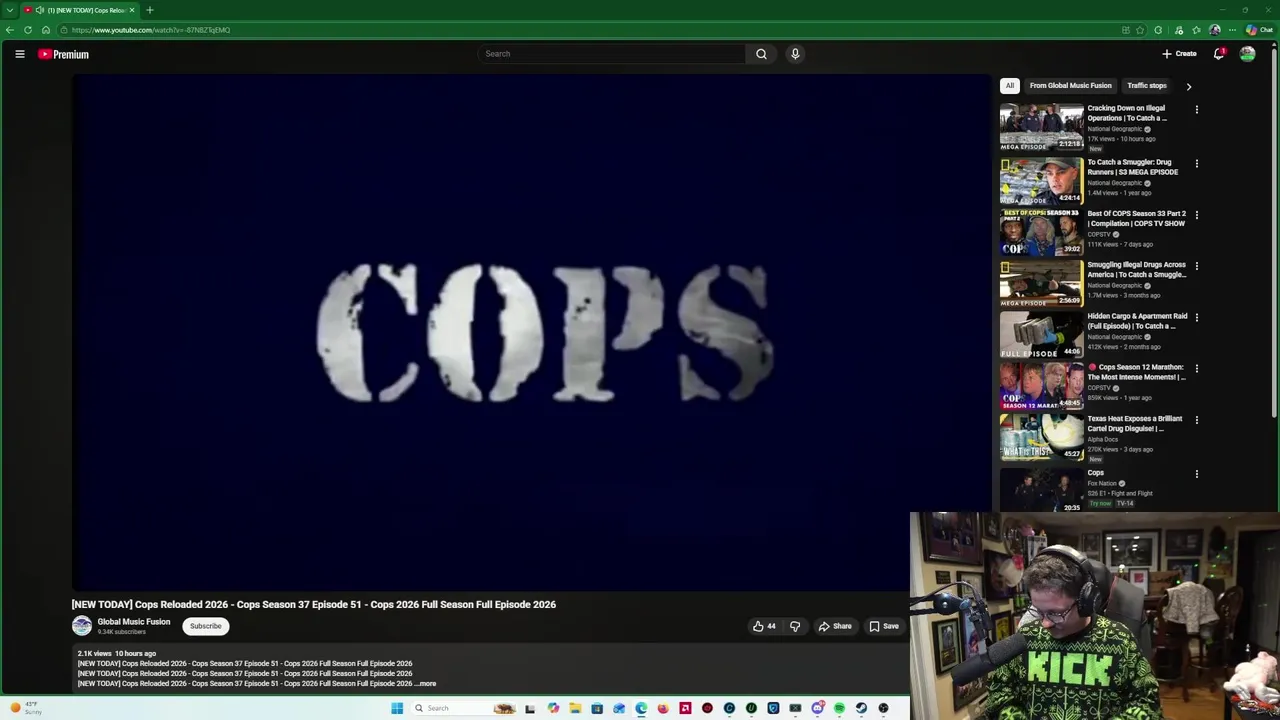
Task: Open browser profile avatar
Action: pos(1214,30)
